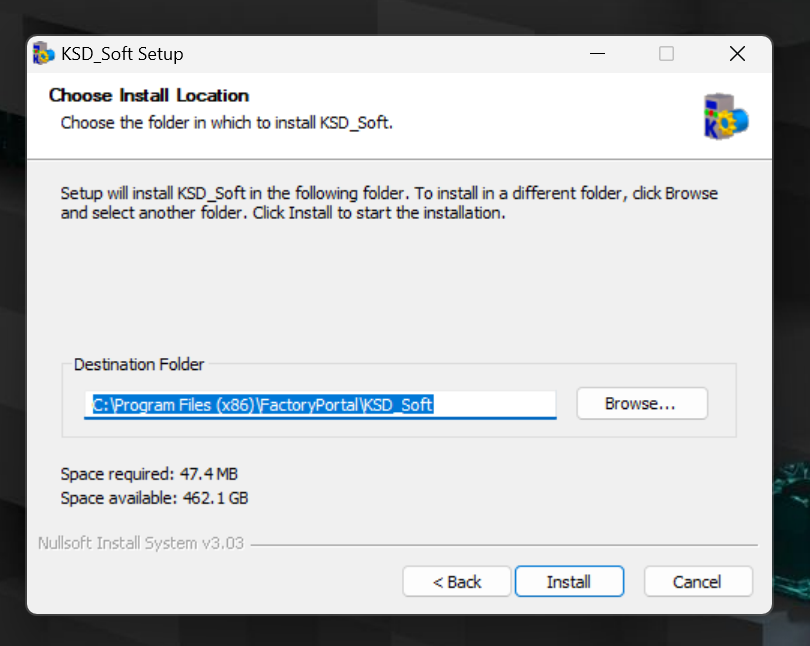Click the 'Space available: 462.1 GB' text
The height and width of the screenshot is (646, 810).
(154, 498)
